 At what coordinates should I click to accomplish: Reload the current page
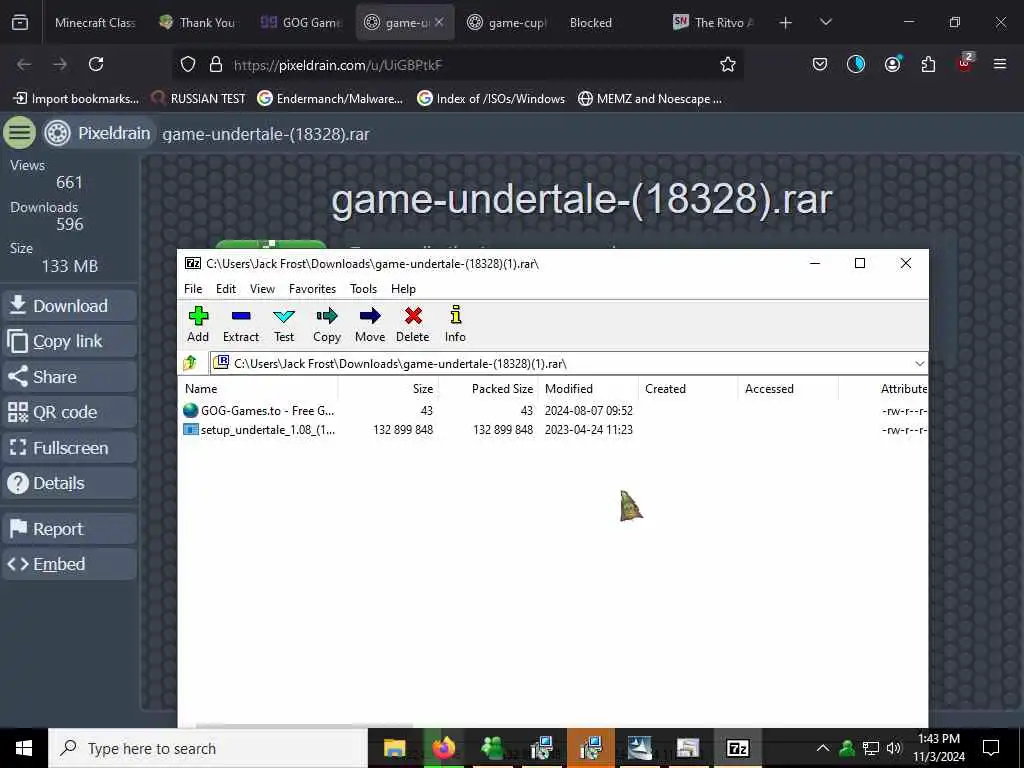[x=96, y=64]
